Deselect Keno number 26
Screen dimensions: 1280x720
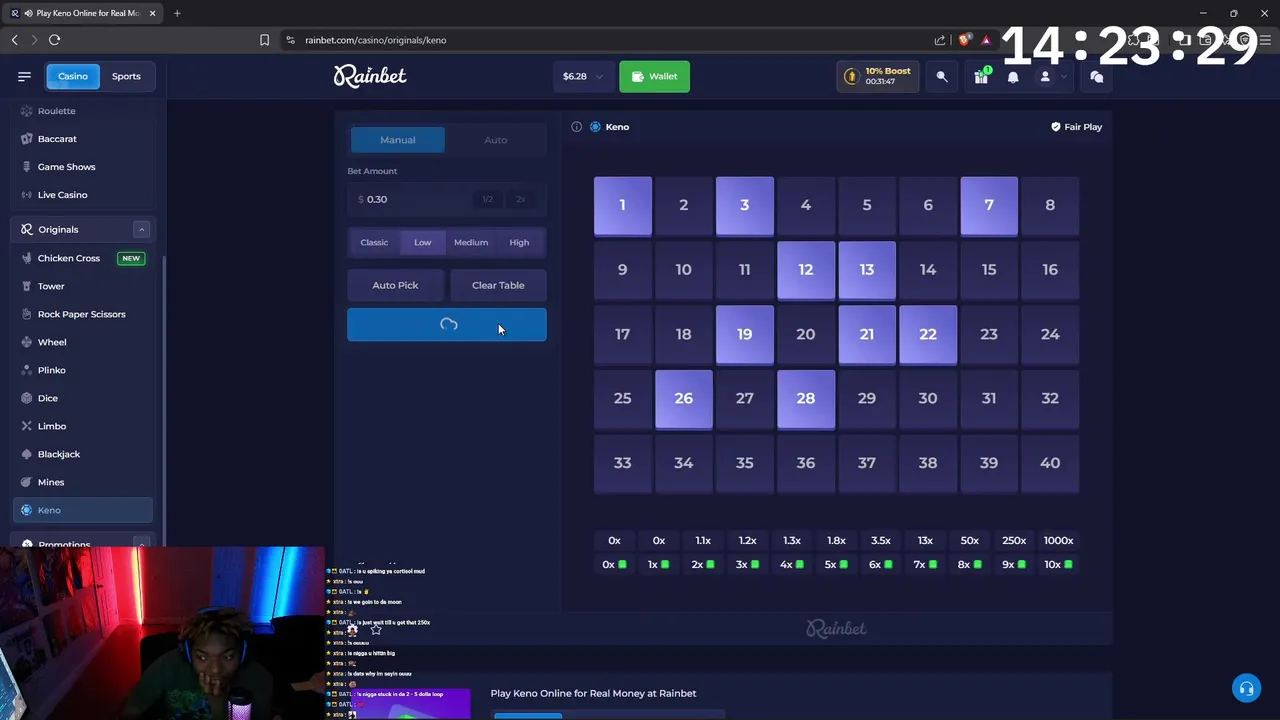[683, 398]
